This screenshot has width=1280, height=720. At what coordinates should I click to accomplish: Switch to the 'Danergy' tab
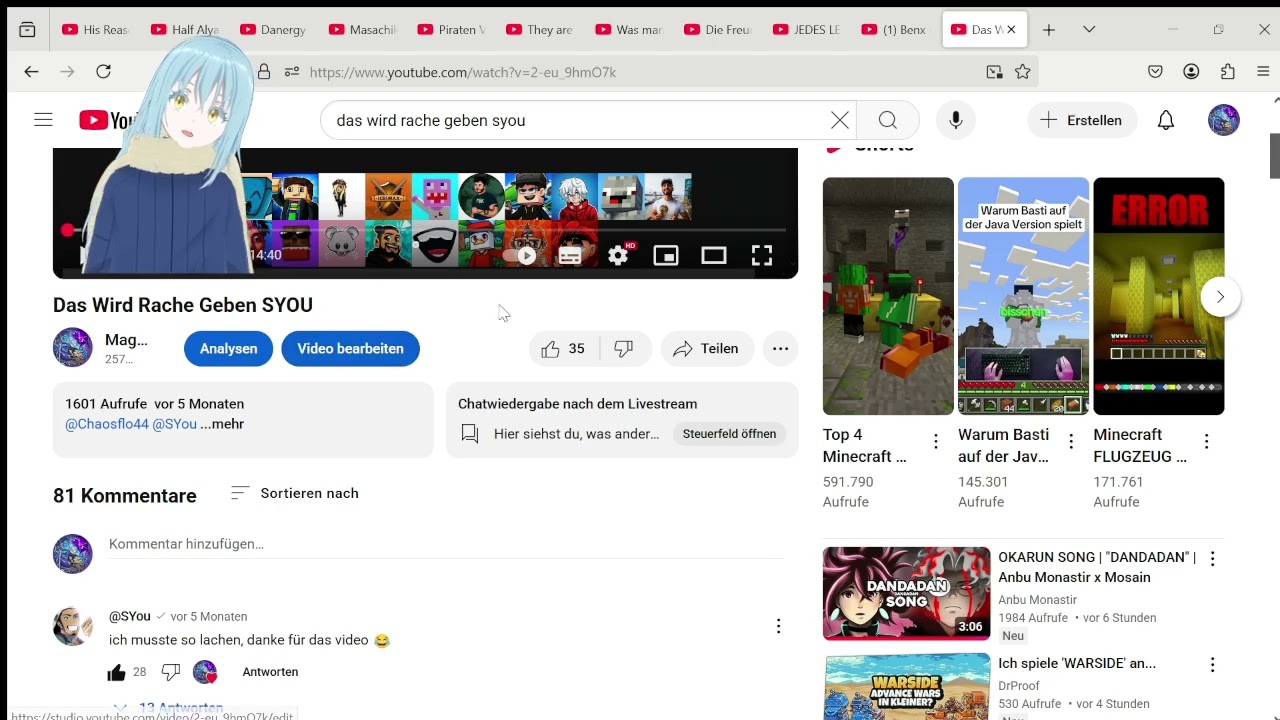[x=274, y=30]
